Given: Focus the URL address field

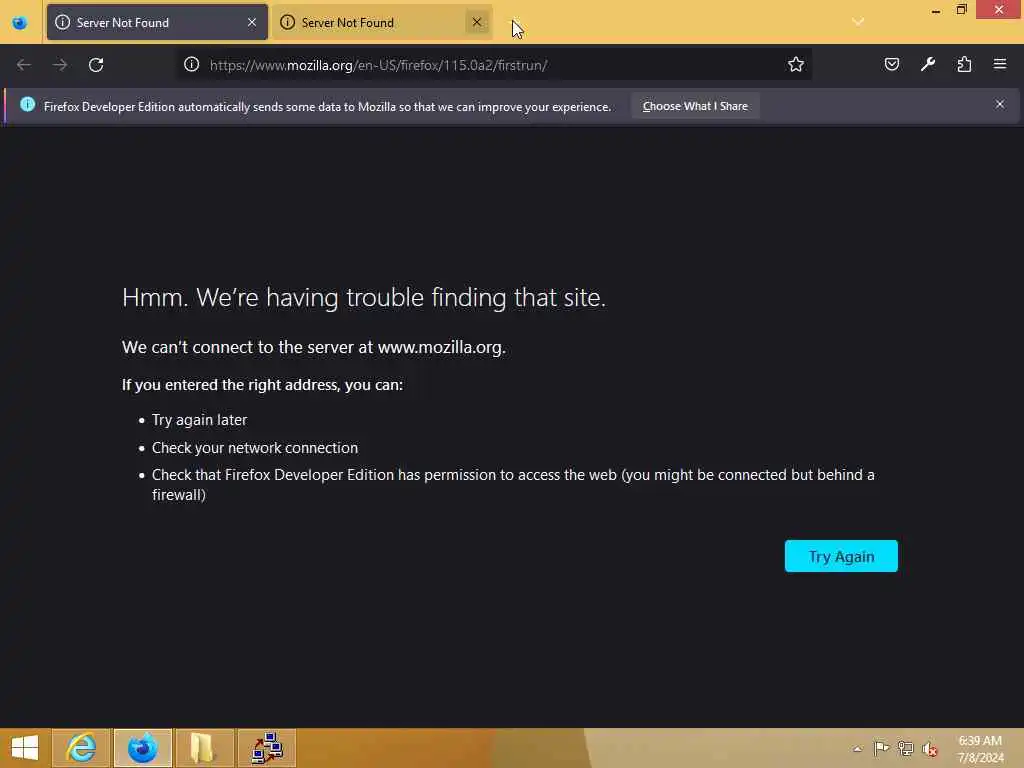Looking at the screenshot, I should 494,65.
